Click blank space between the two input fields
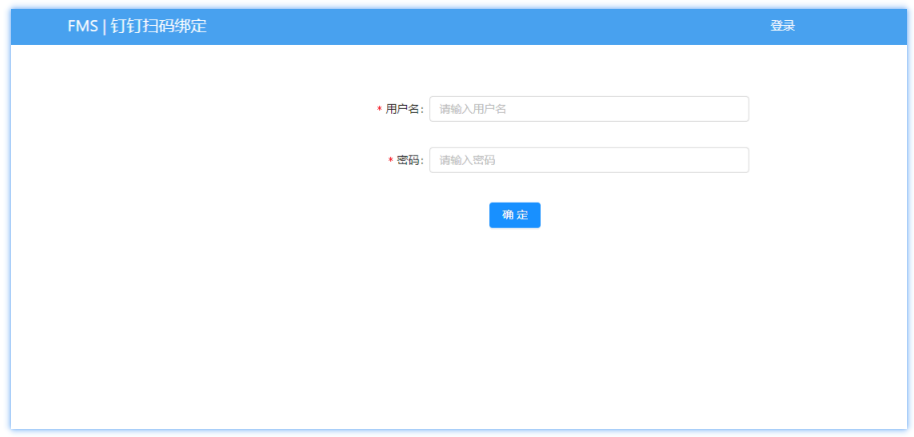914x437 pixels. [x=588, y=135]
